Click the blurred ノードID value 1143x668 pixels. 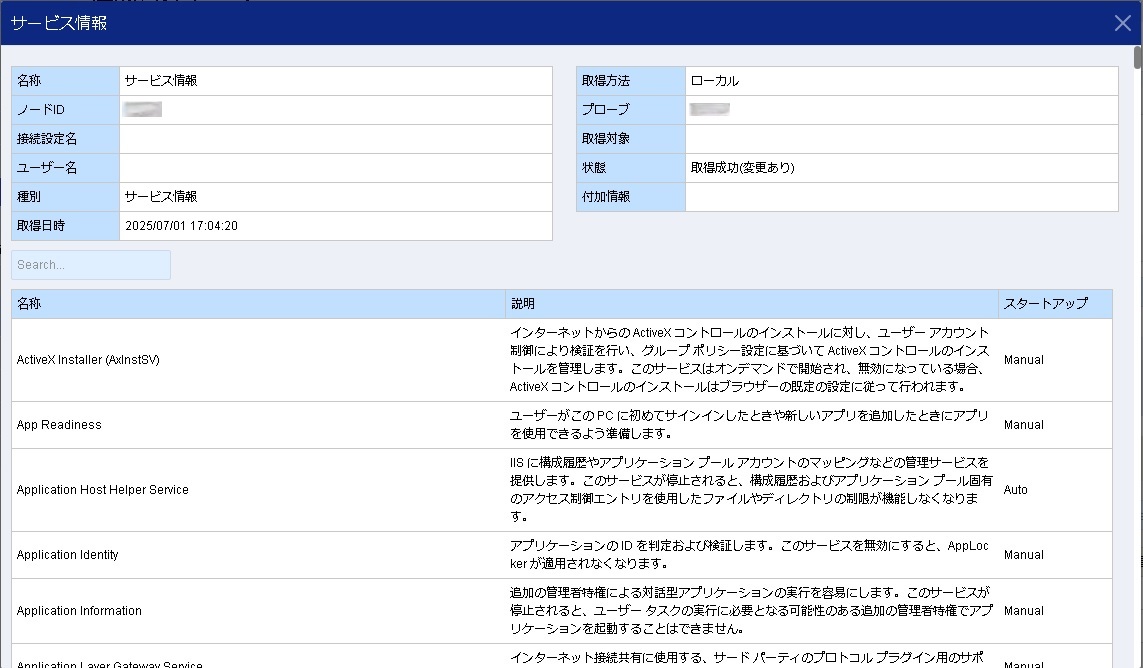click(143, 109)
